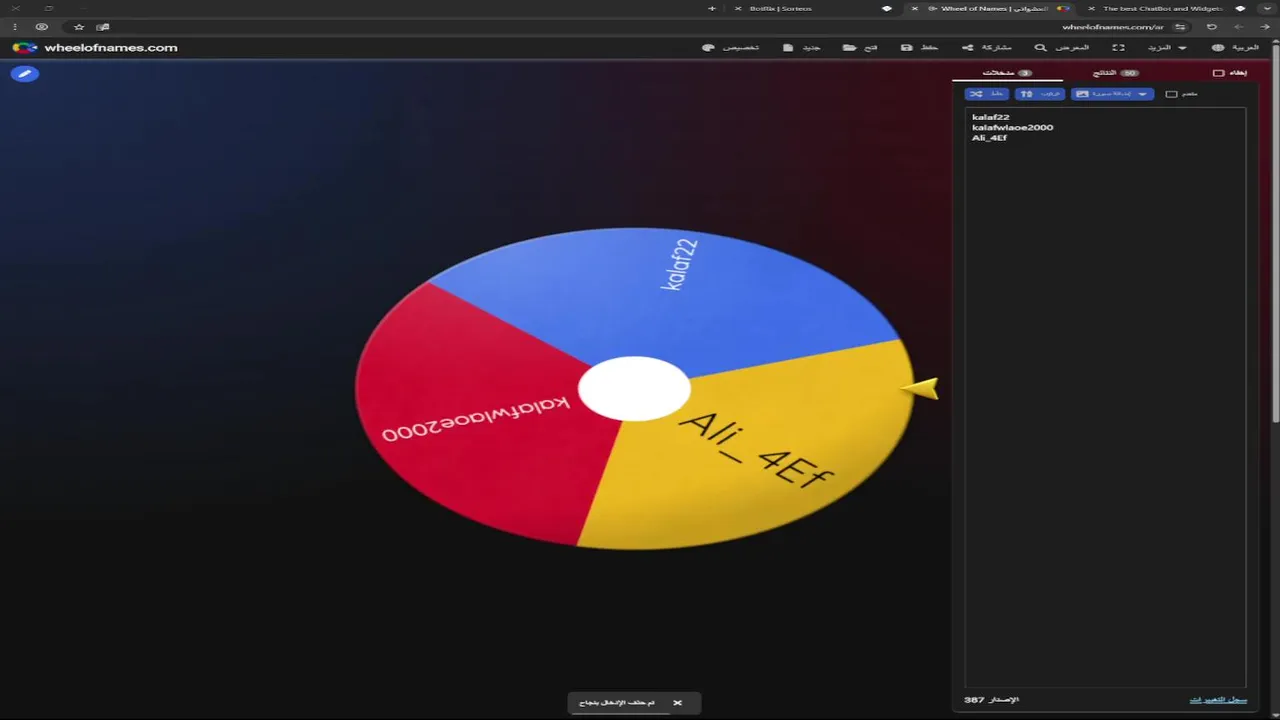Image resolution: width=1280 pixels, height=720 pixels.
Task: Open site information icon in address bar
Action: 1180,27
